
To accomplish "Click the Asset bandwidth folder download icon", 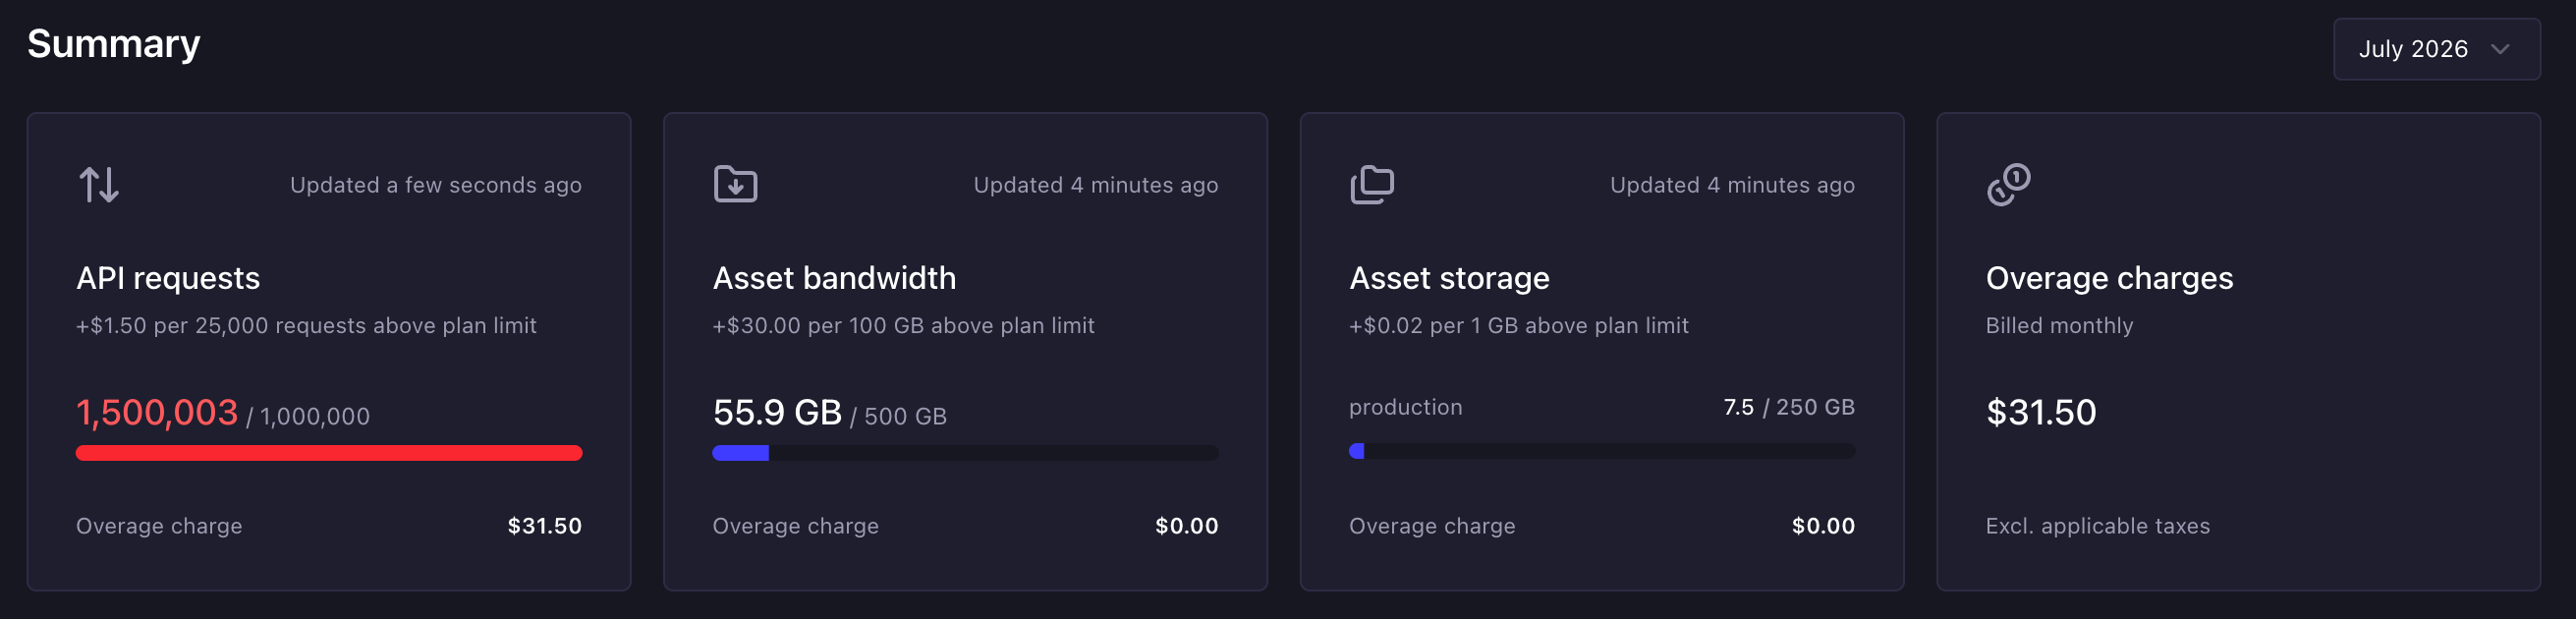I will [x=735, y=184].
